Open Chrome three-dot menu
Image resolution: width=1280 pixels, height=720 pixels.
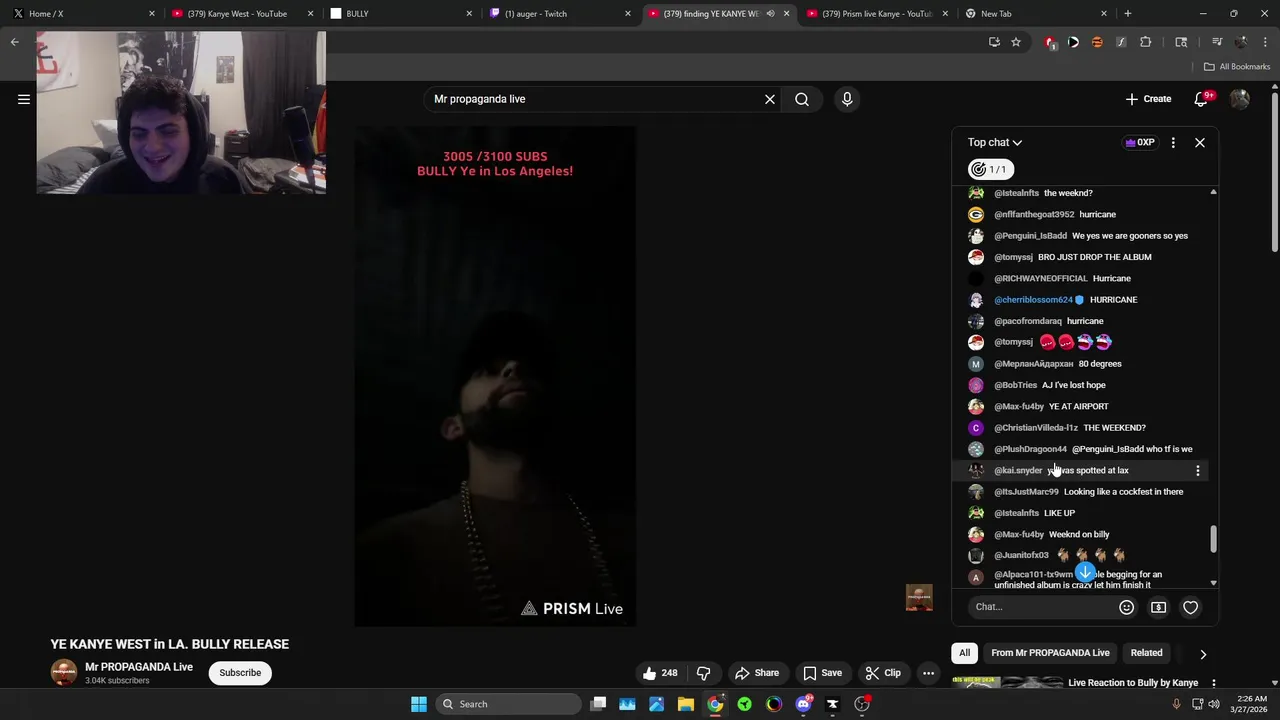(x=1264, y=42)
